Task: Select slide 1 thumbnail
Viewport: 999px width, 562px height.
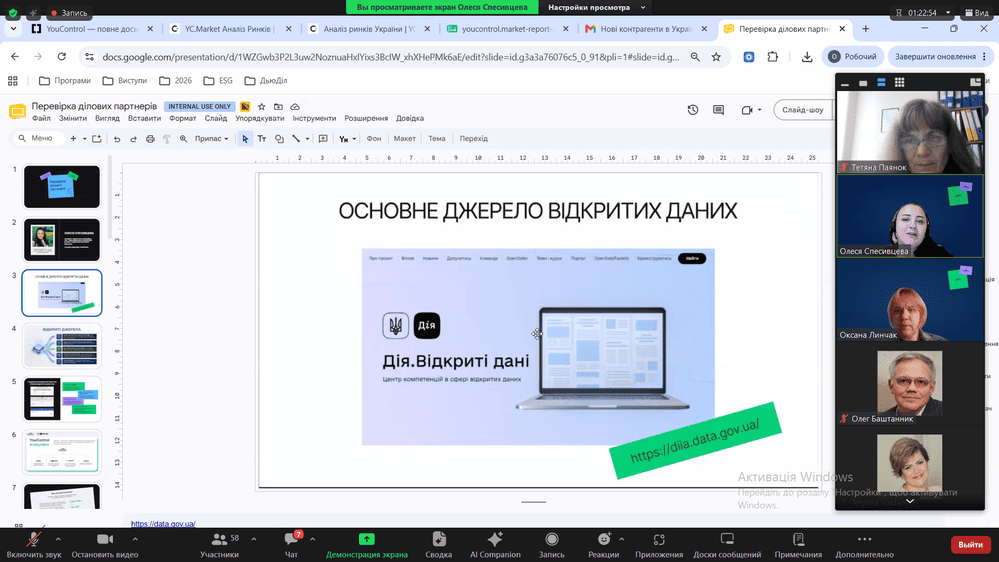Action: [62, 187]
